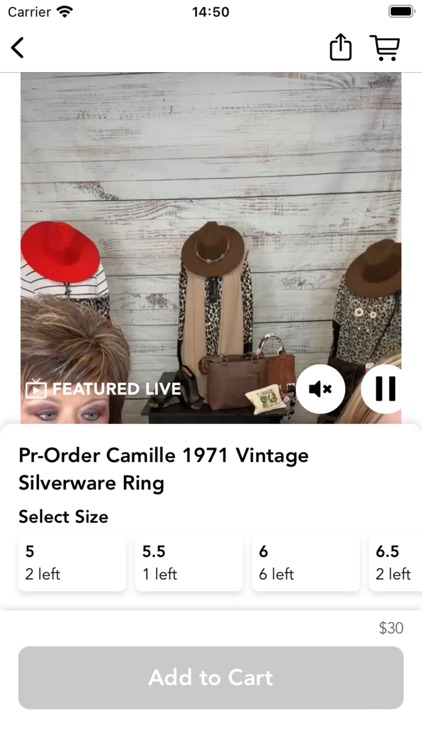
Task: Toggle the muted speaker button
Action: (321, 389)
